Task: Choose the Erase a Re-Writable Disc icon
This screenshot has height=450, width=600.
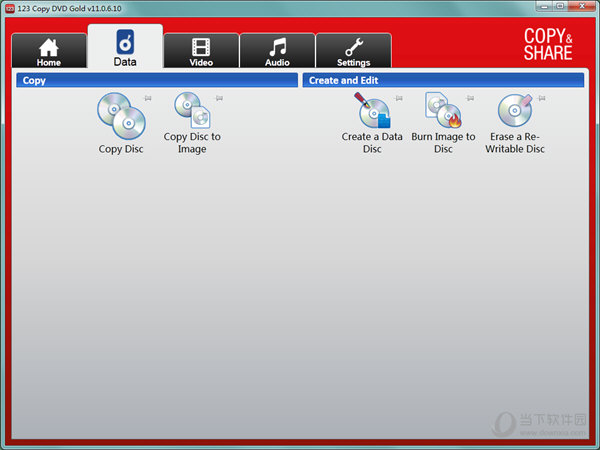Action: (515, 110)
